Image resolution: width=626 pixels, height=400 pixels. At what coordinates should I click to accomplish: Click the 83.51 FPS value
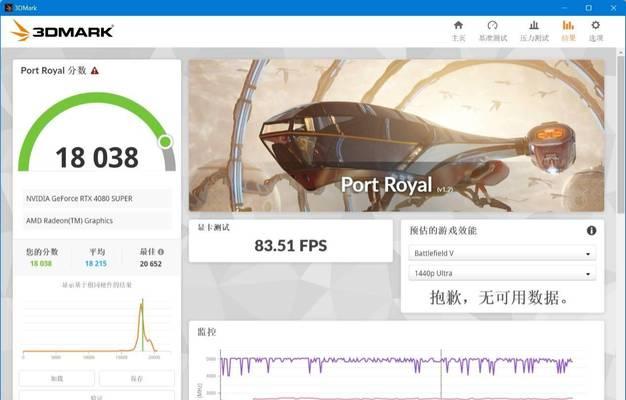pos(291,246)
